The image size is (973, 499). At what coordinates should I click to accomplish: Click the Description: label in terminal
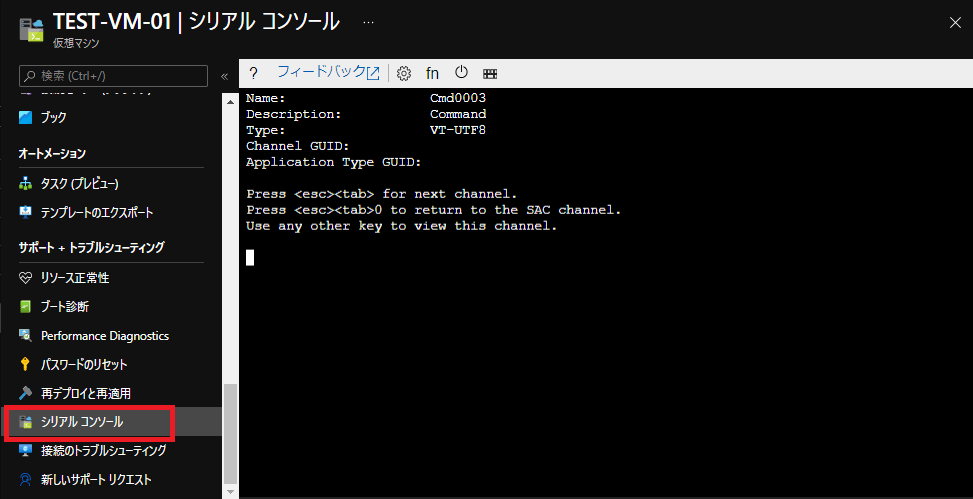point(294,114)
